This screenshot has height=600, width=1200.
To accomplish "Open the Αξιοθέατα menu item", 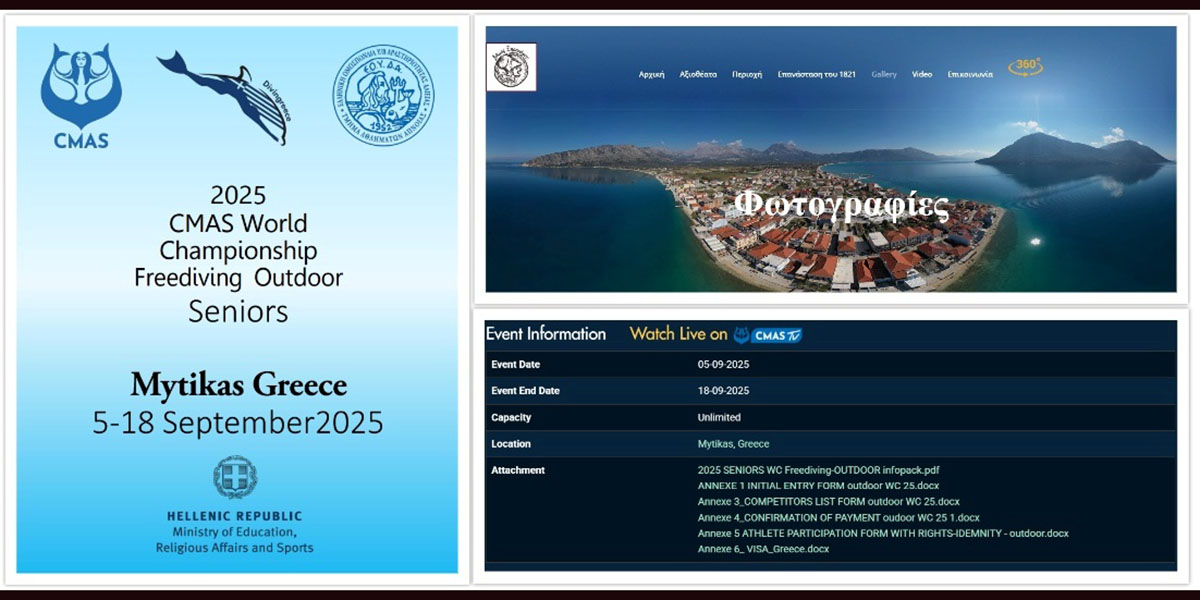I will 698,75.
